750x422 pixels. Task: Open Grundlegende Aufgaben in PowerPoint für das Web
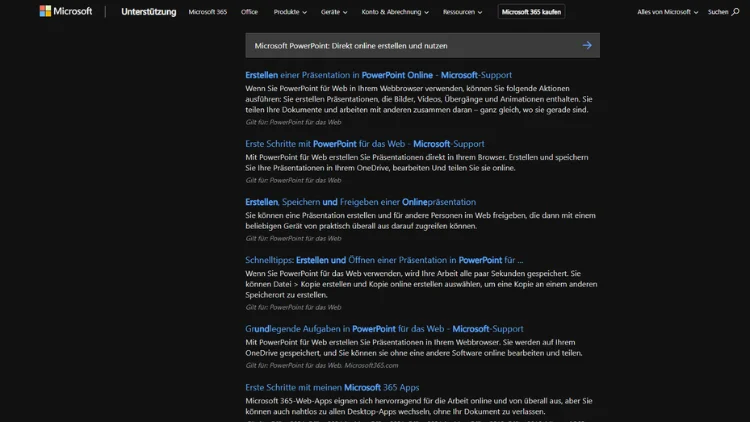[384, 329]
